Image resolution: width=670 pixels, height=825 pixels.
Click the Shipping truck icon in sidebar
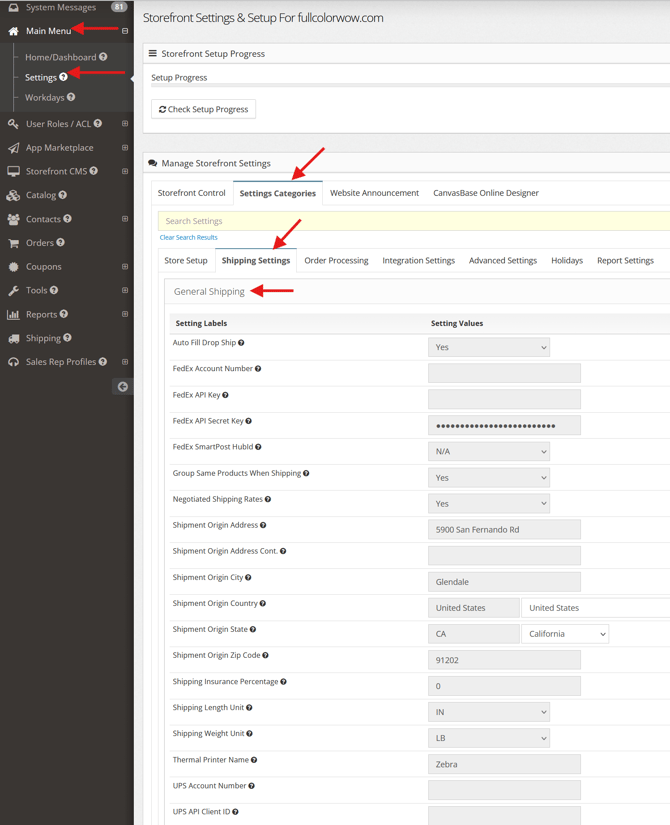[x=13, y=339]
